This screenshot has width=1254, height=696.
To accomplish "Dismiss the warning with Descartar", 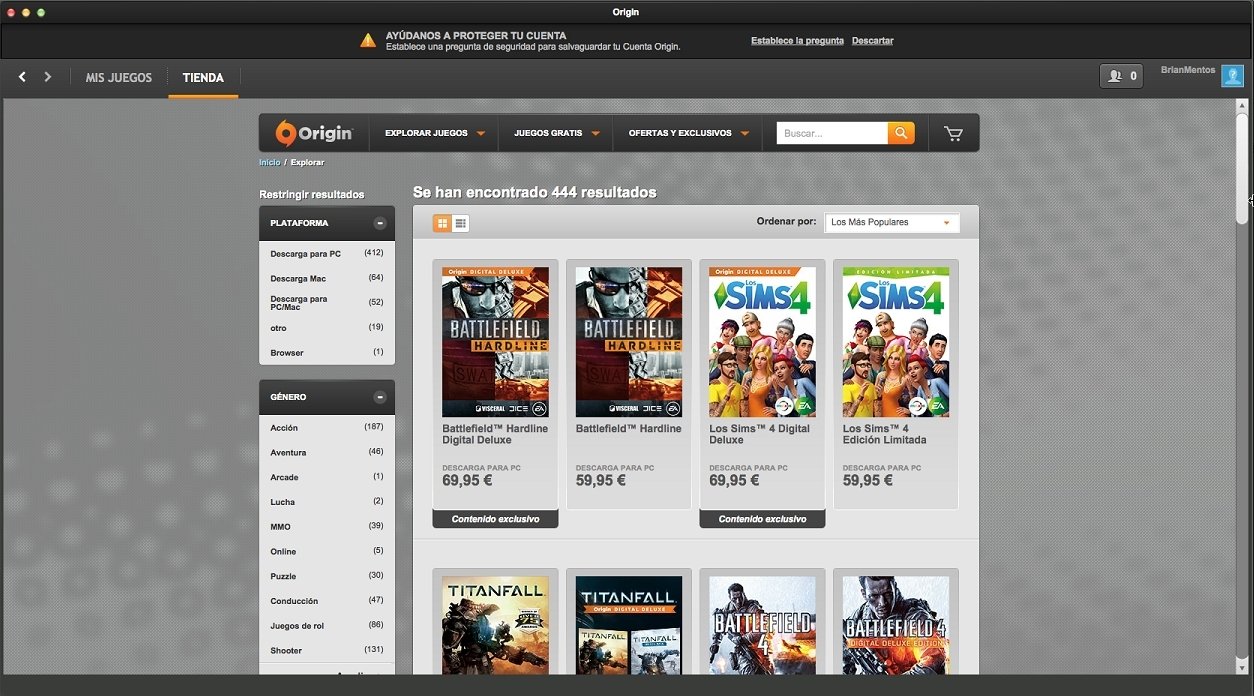I will [872, 41].
